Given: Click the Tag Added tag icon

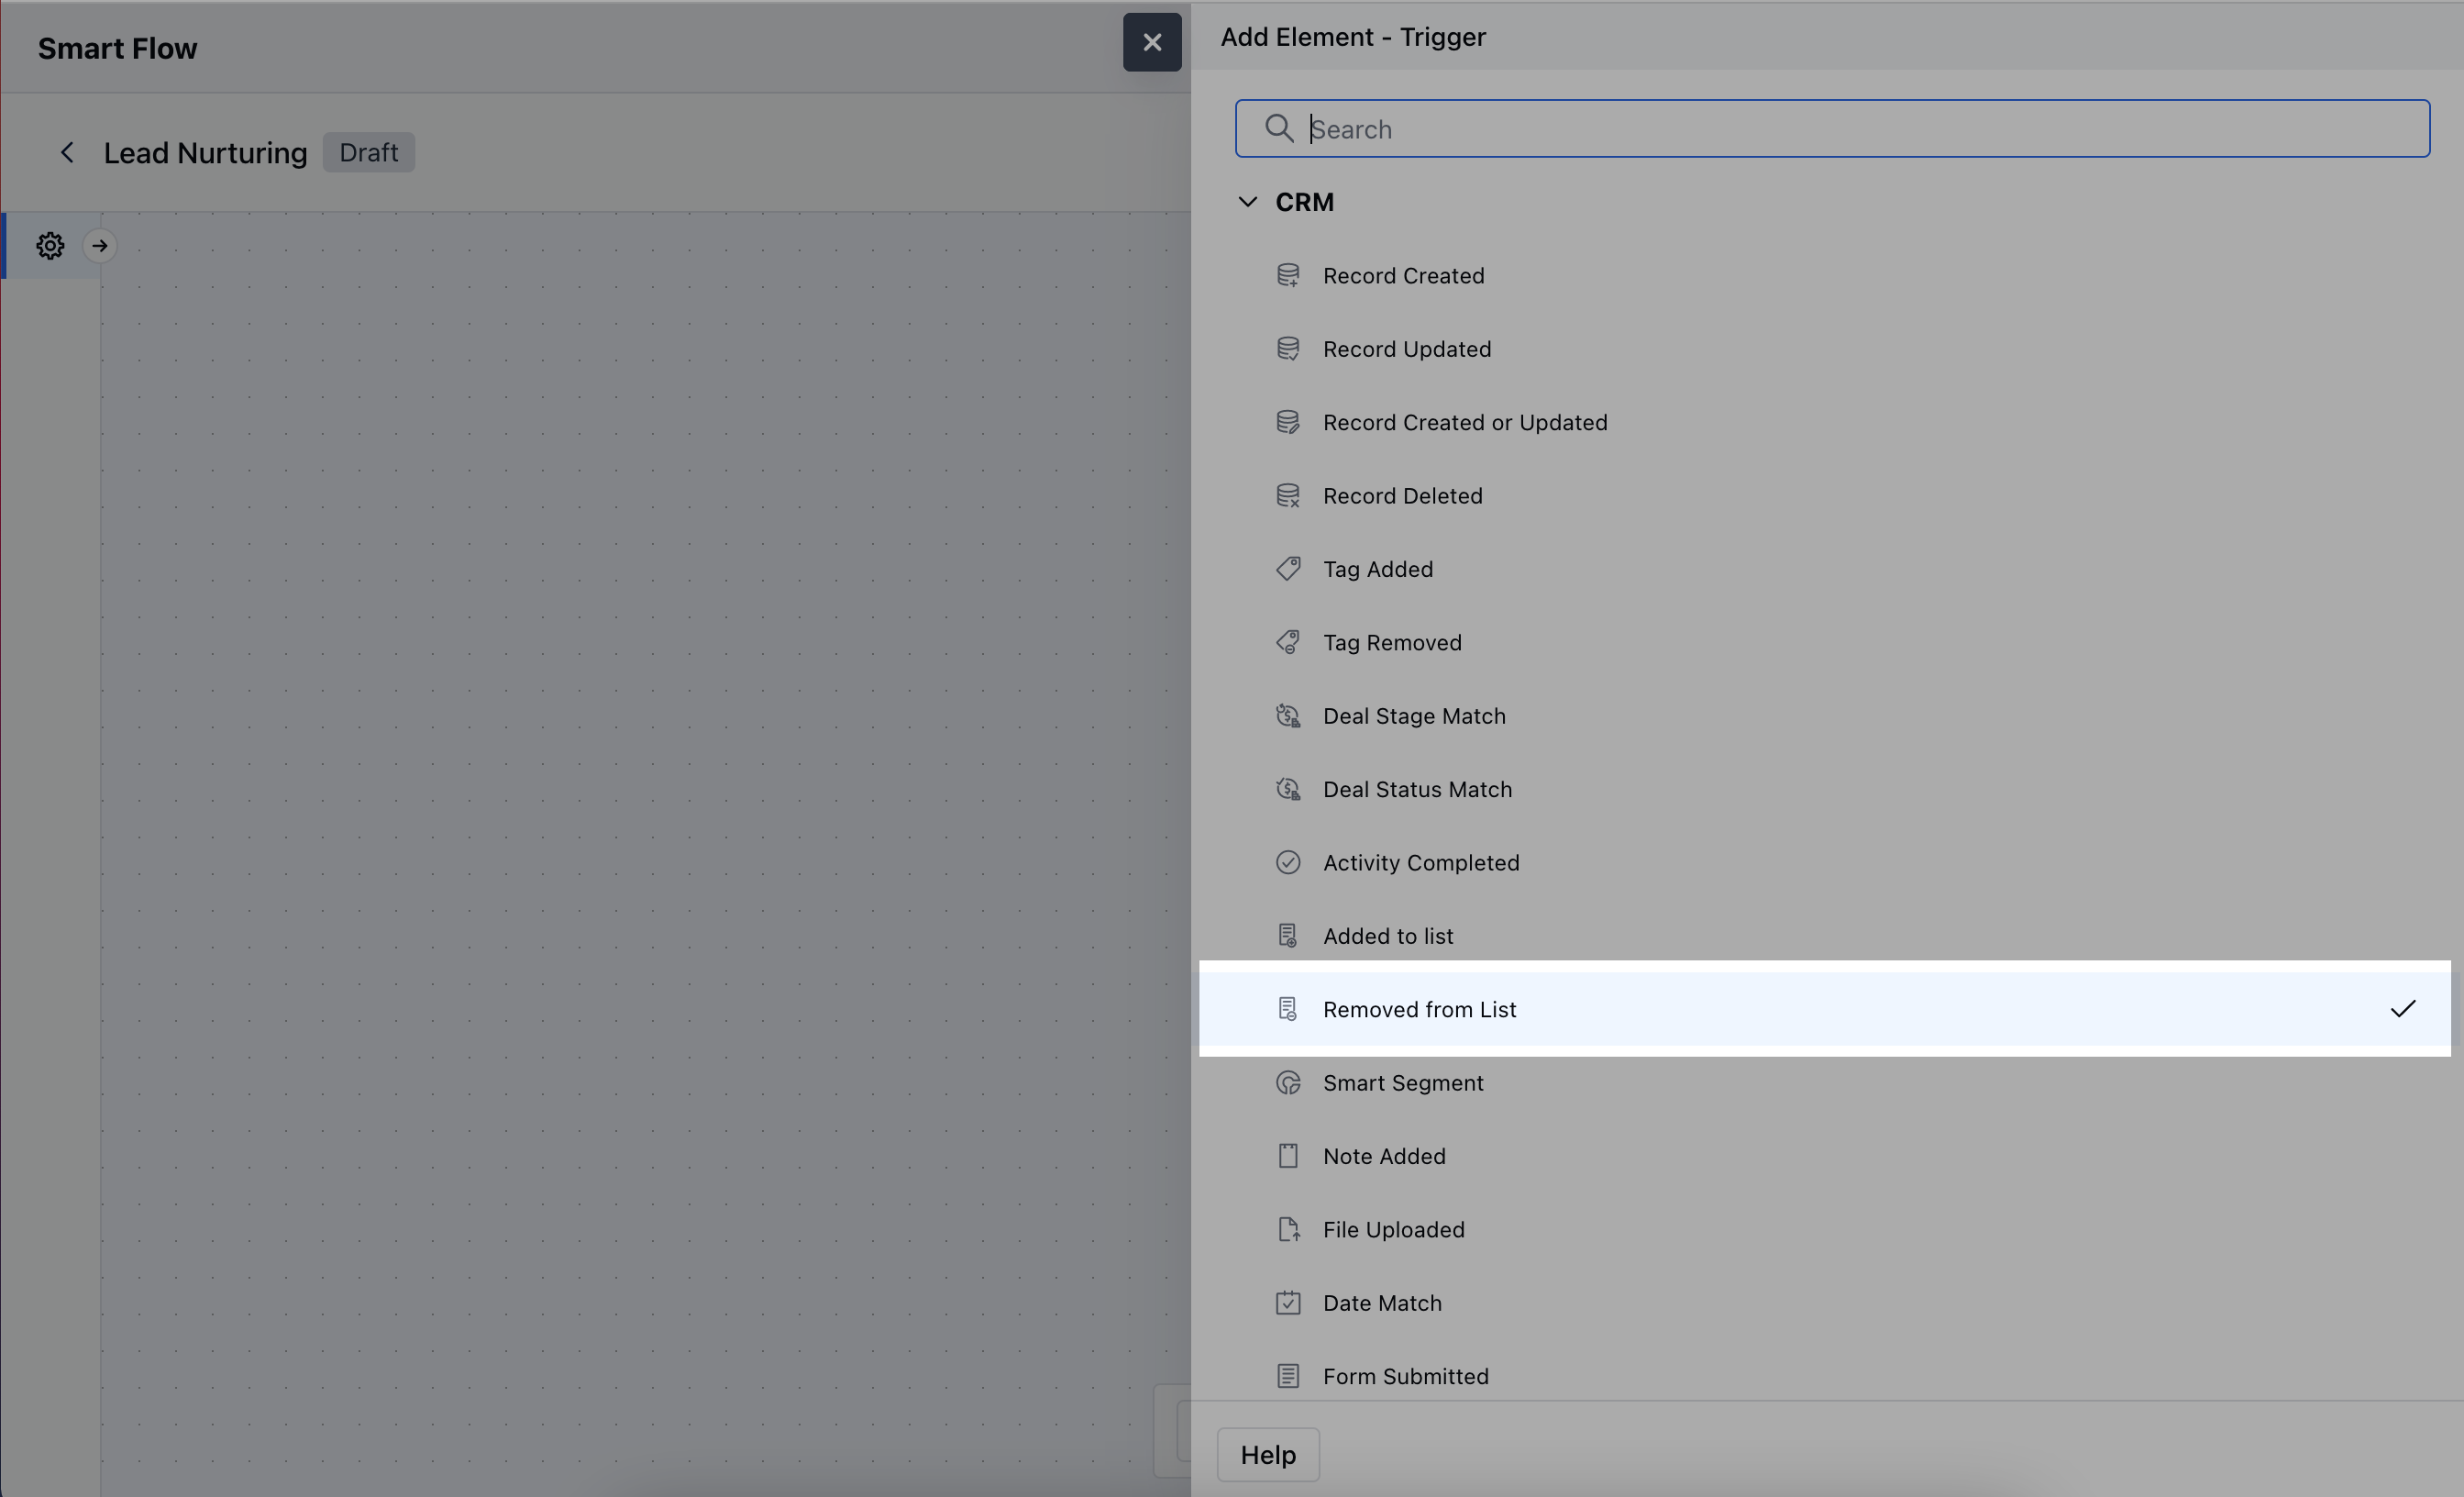Looking at the screenshot, I should pos(1288,569).
